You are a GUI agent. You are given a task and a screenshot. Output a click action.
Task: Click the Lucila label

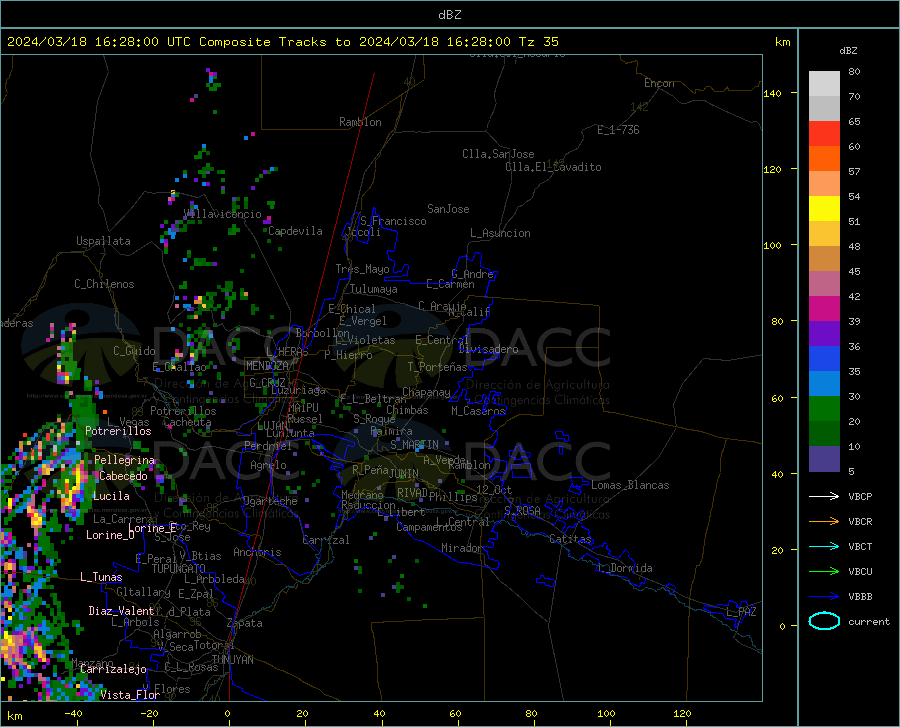111,496
